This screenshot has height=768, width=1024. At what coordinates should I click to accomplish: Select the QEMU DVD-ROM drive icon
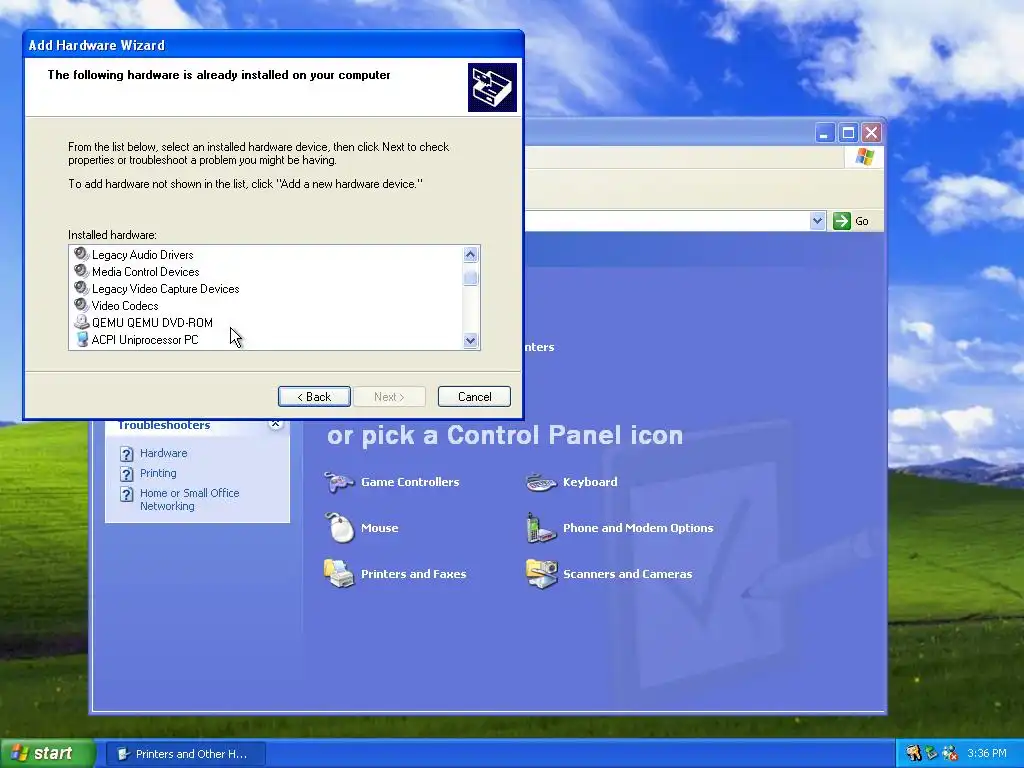(81, 322)
